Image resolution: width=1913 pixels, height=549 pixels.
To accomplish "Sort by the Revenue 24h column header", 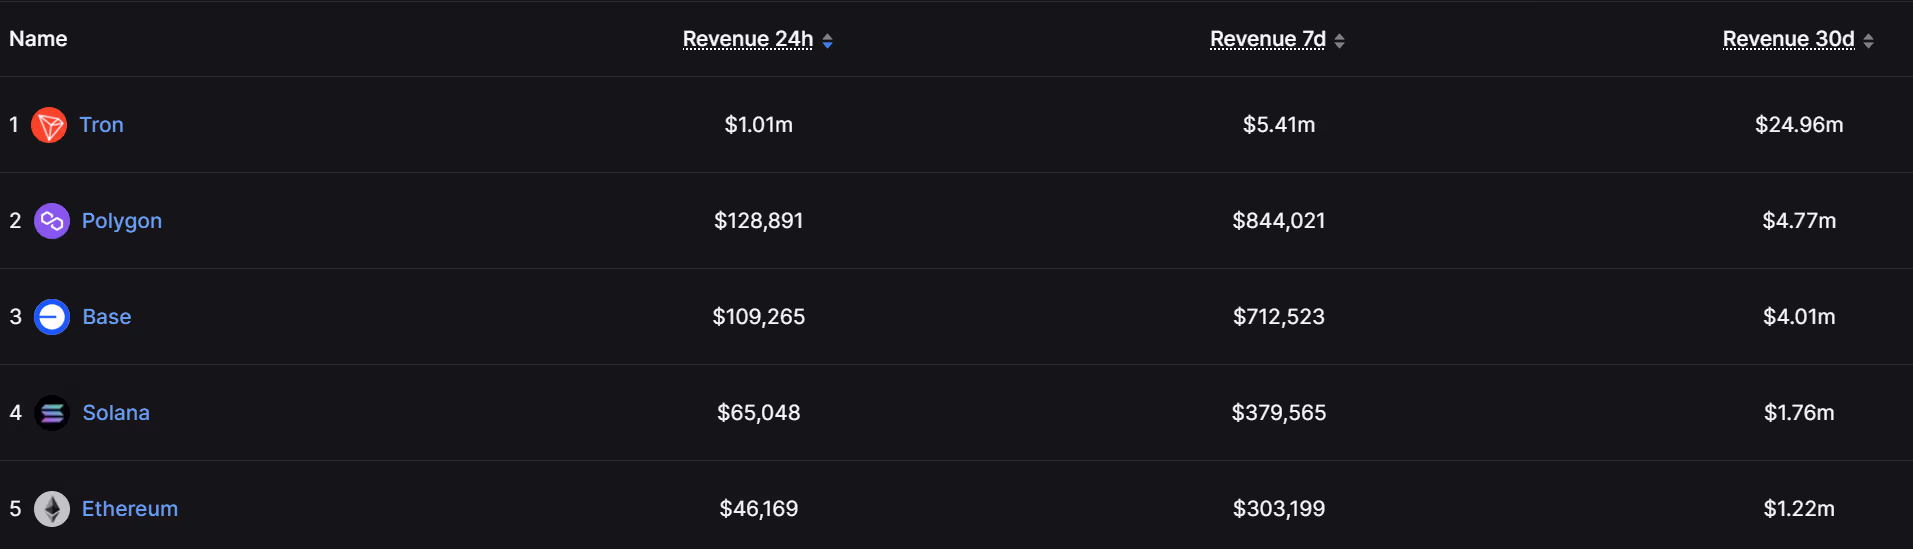I will 747,39.
